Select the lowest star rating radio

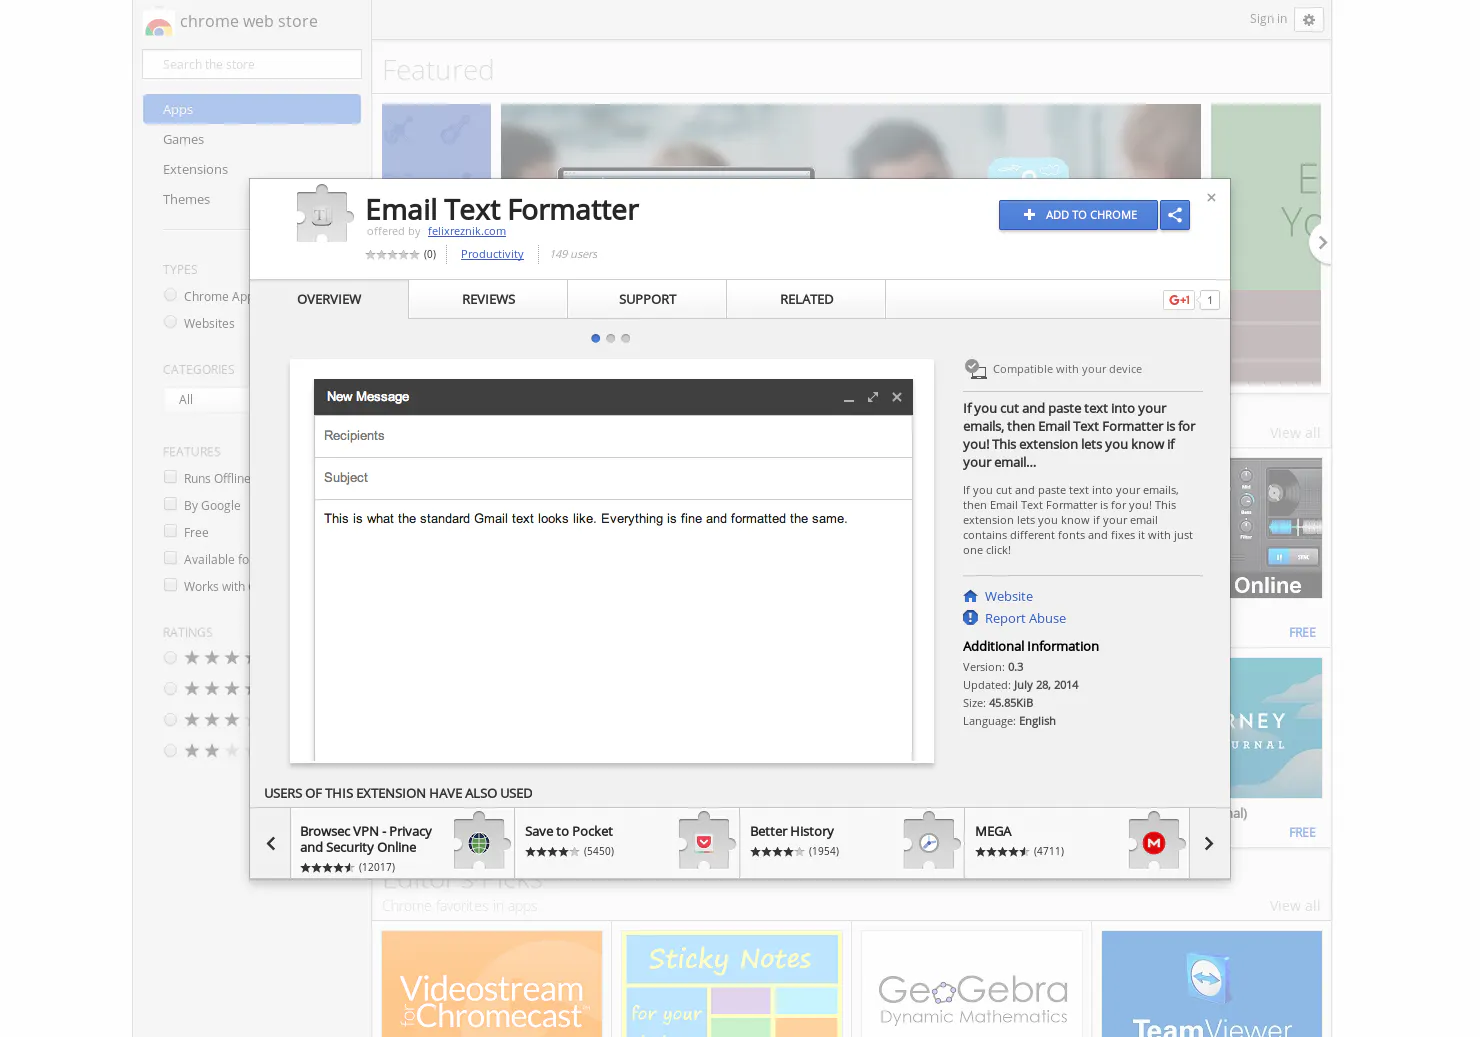point(170,750)
